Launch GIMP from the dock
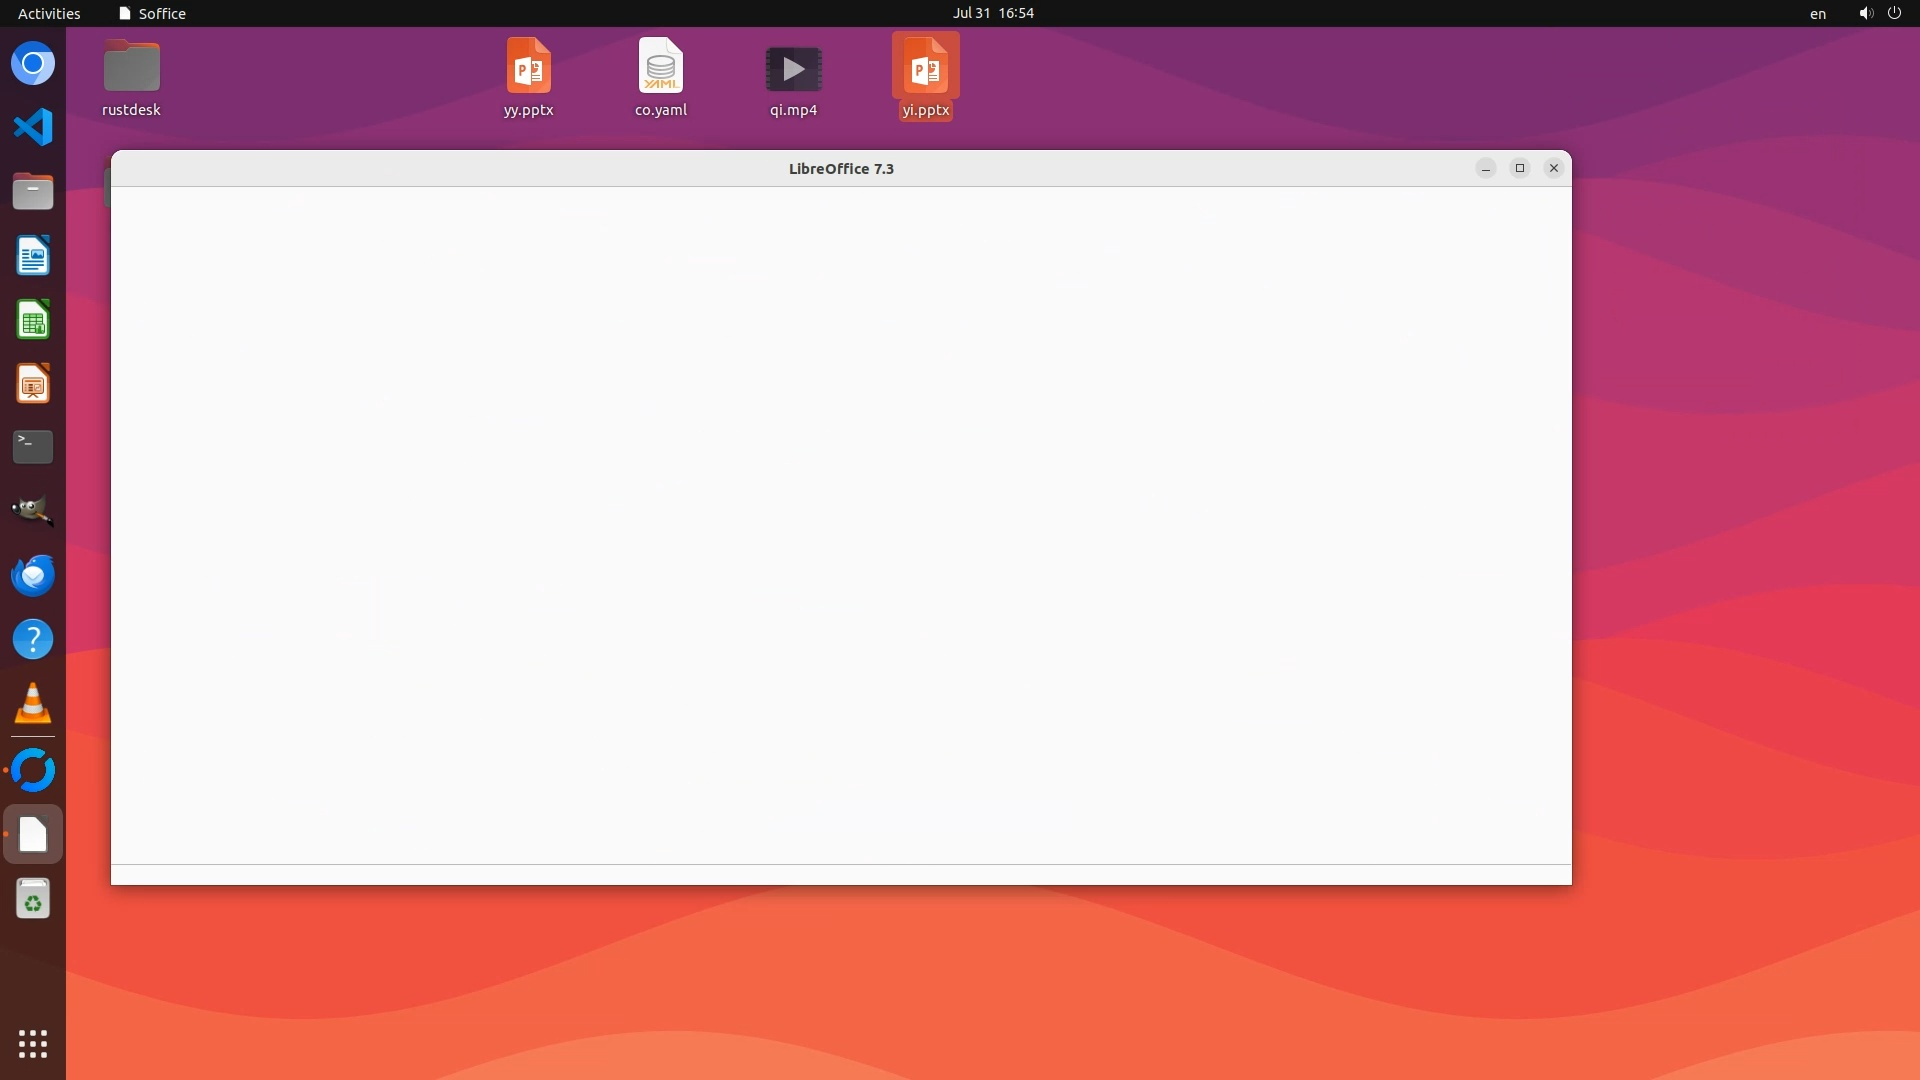Viewport: 1920px width, 1080px height. click(x=33, y=511)
